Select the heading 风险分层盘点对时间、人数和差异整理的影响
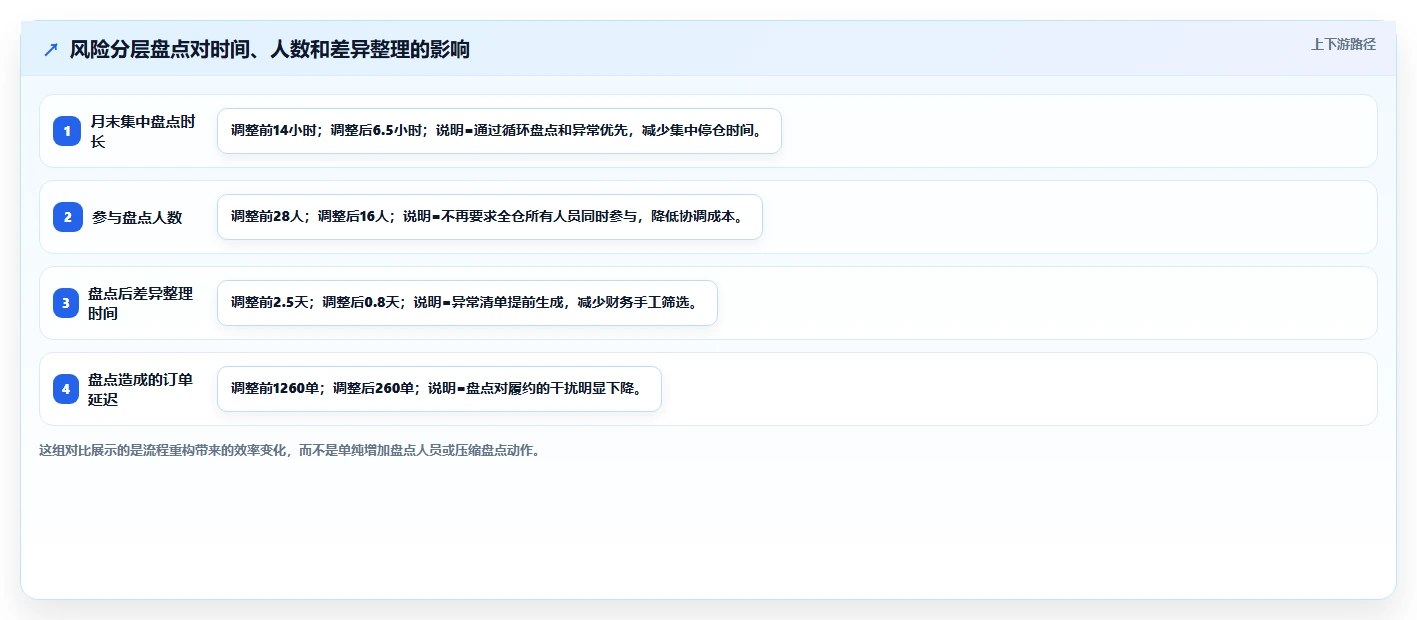 click(x=269, y=50)
